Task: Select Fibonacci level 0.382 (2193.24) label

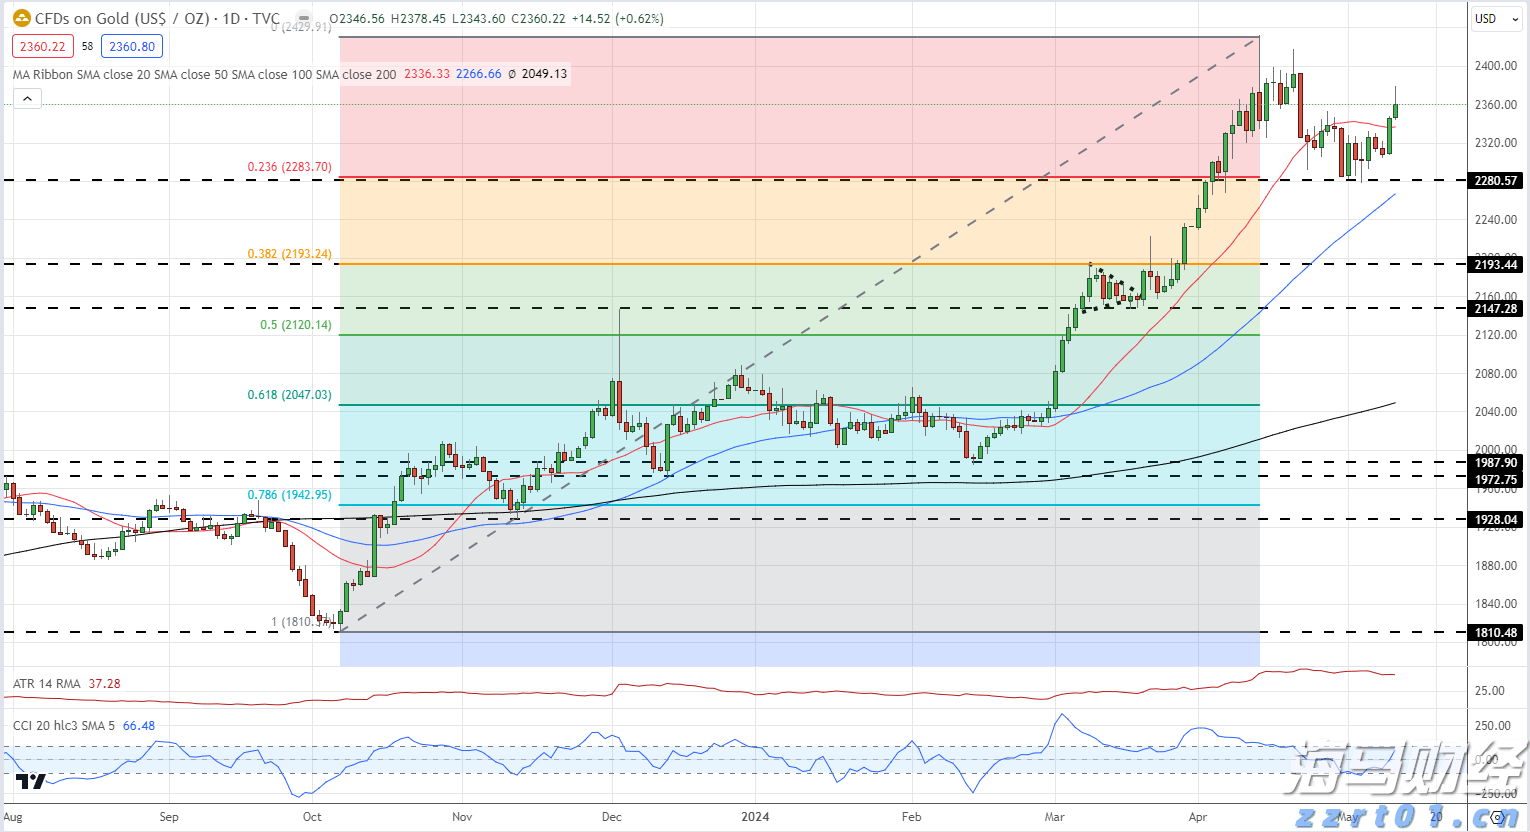Action: coord(290,254)
